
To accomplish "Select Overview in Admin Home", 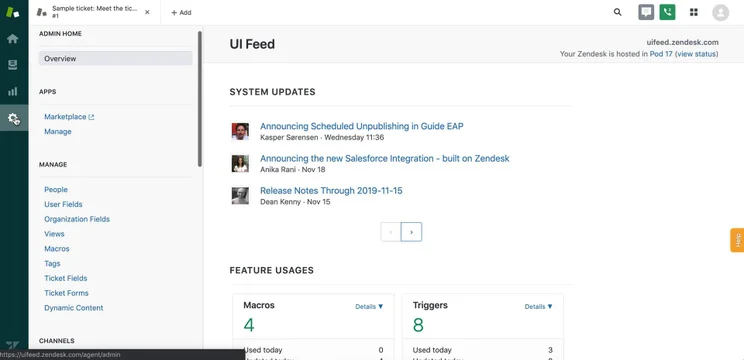I will 115,58.
